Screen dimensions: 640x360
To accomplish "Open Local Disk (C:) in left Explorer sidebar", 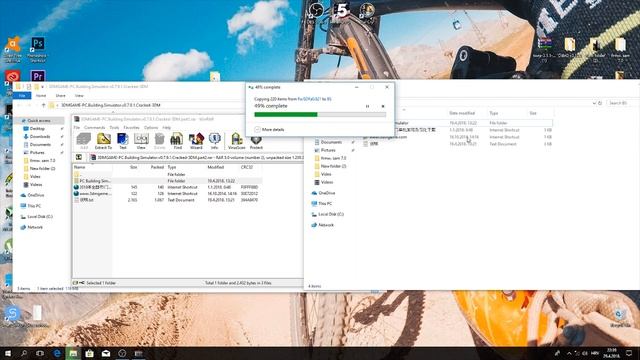I will (x=40, y=216).
